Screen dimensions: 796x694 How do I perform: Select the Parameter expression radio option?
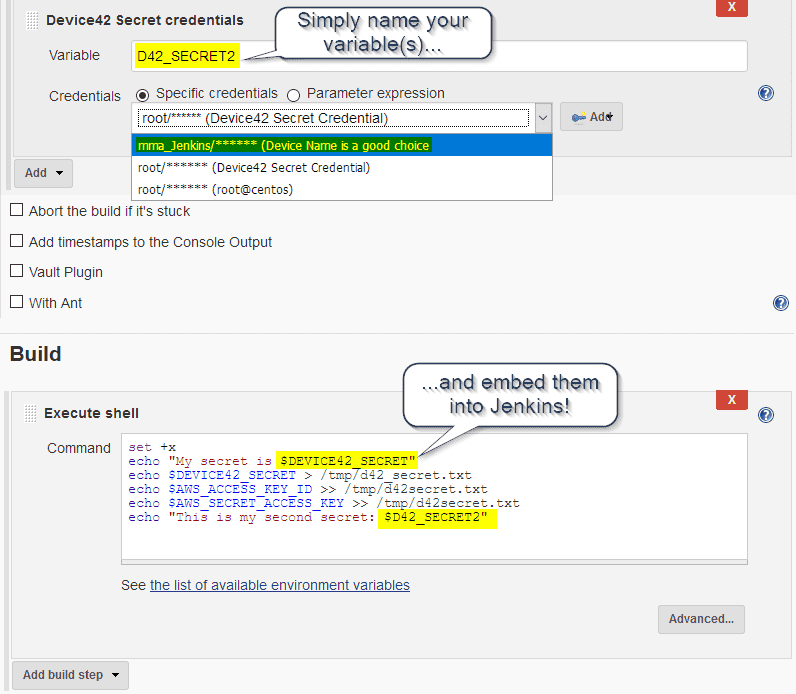tap(293, 95)
